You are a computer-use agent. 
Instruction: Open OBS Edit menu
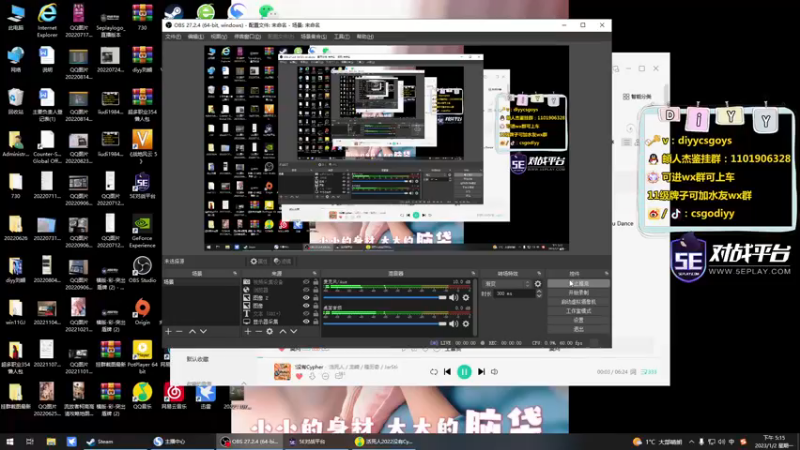195,37
